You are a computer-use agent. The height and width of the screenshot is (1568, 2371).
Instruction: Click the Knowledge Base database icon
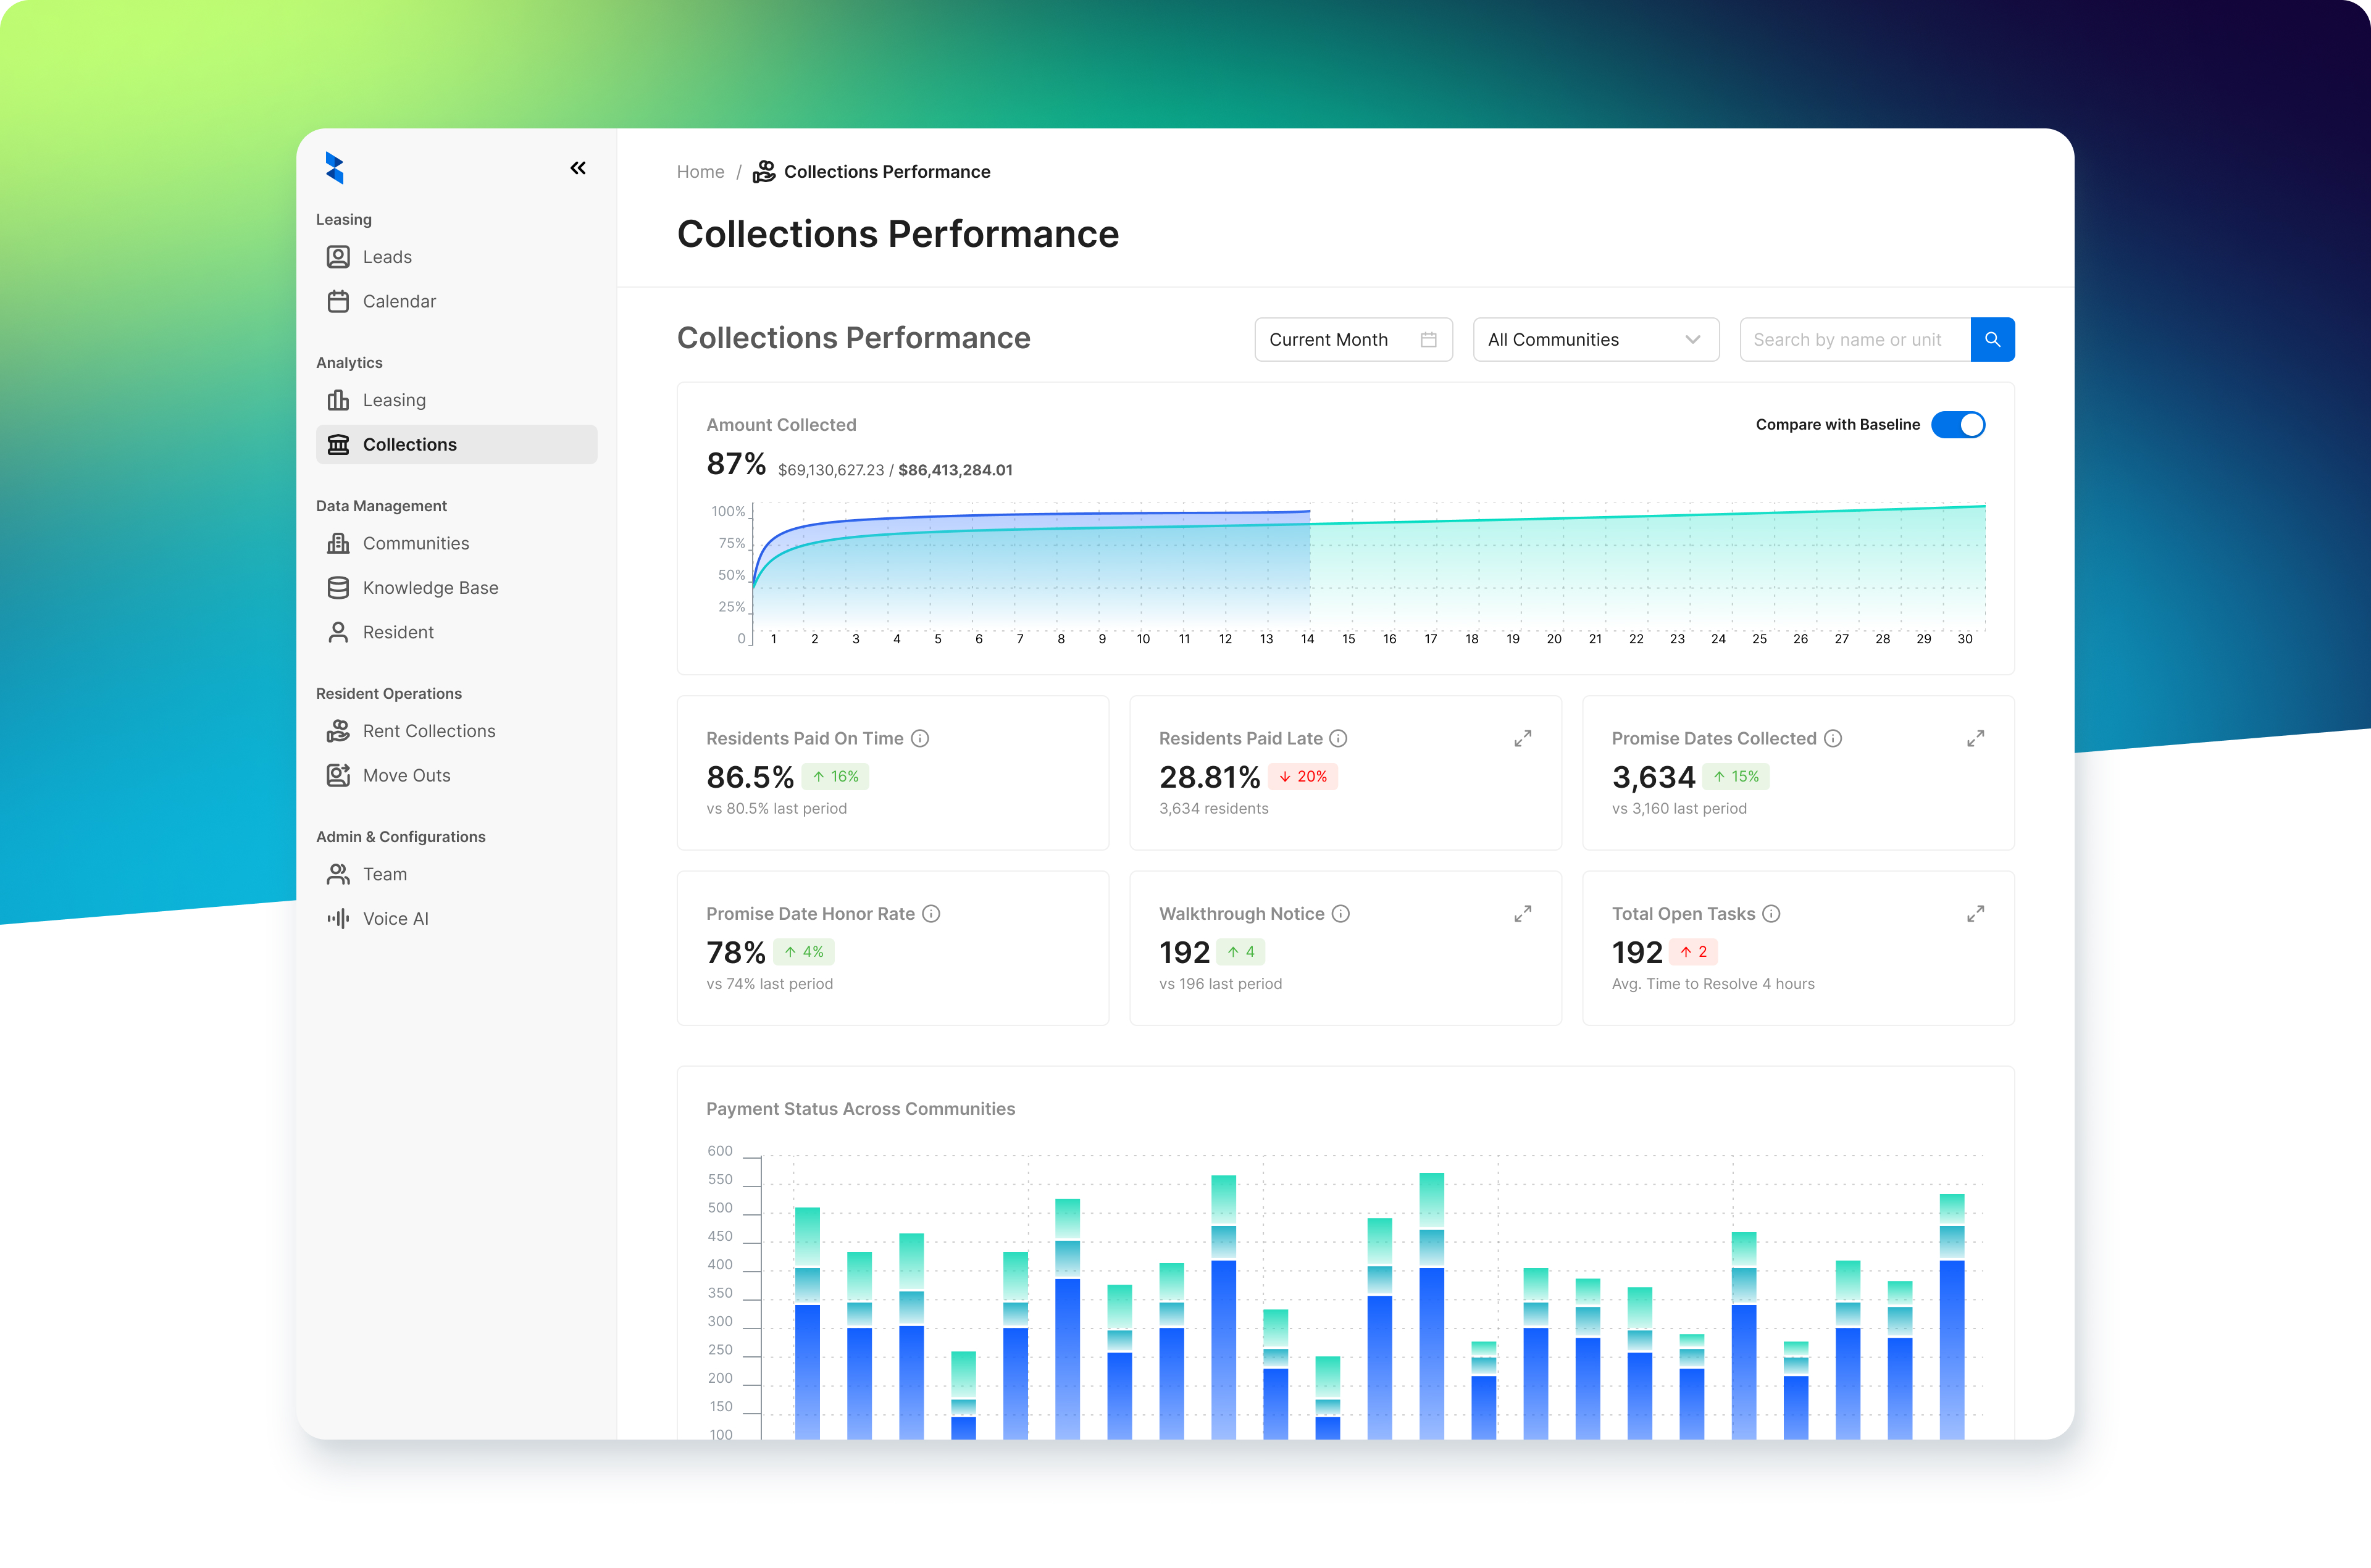[x=339, y=587]
